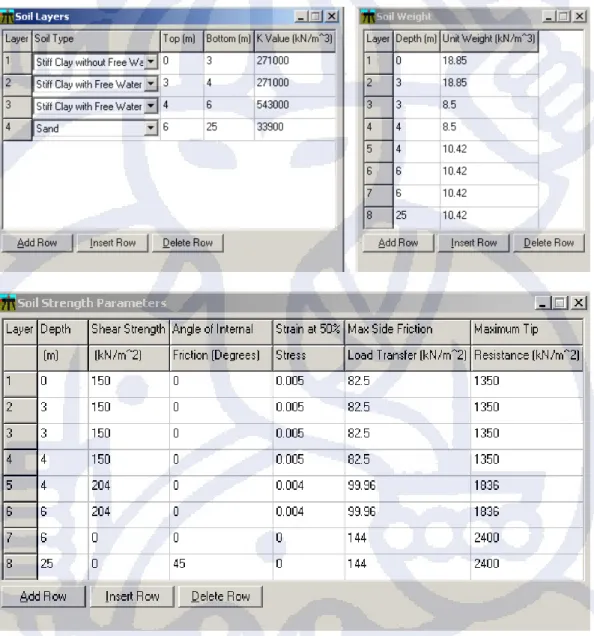
Task: Select row header 8 in Soil Weight
Action: pos(378,217)
